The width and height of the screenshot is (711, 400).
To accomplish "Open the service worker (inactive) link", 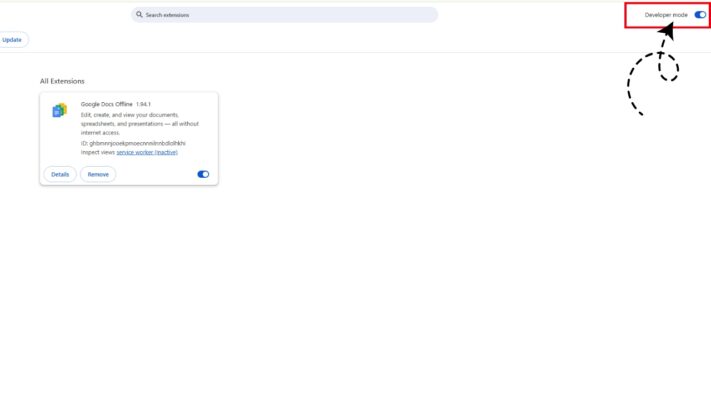I will [x=147, y=152].
